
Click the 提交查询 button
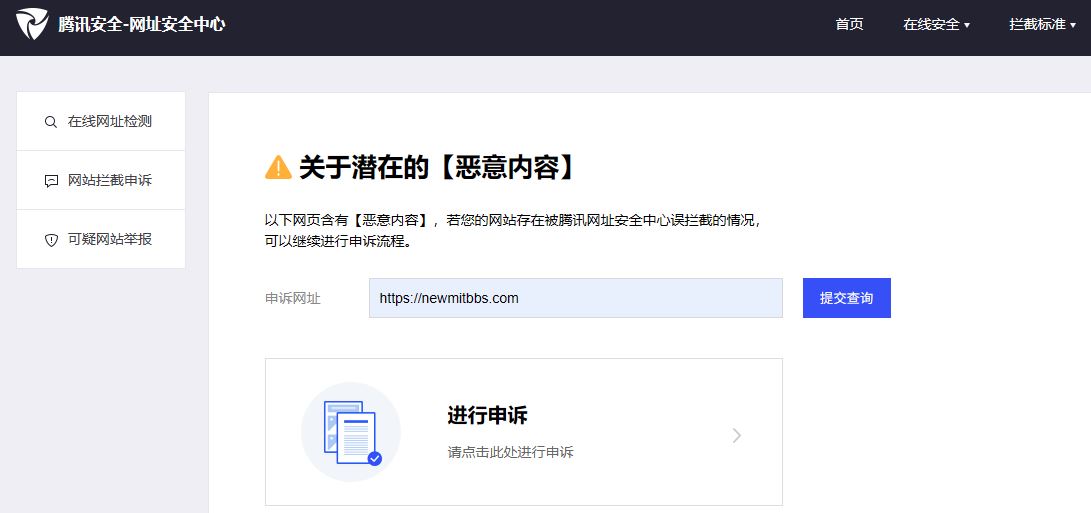click(847, 298)
